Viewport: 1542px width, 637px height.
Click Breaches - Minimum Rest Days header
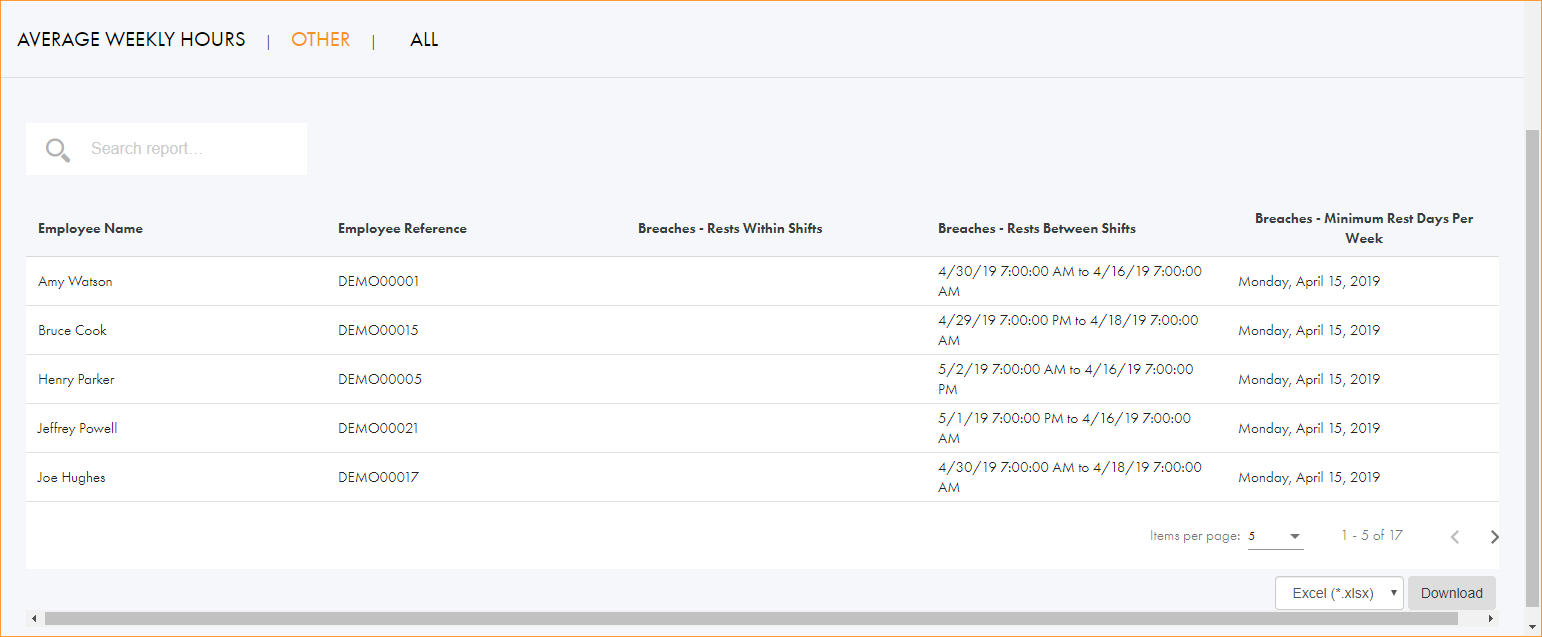(x=1364, y=228)
